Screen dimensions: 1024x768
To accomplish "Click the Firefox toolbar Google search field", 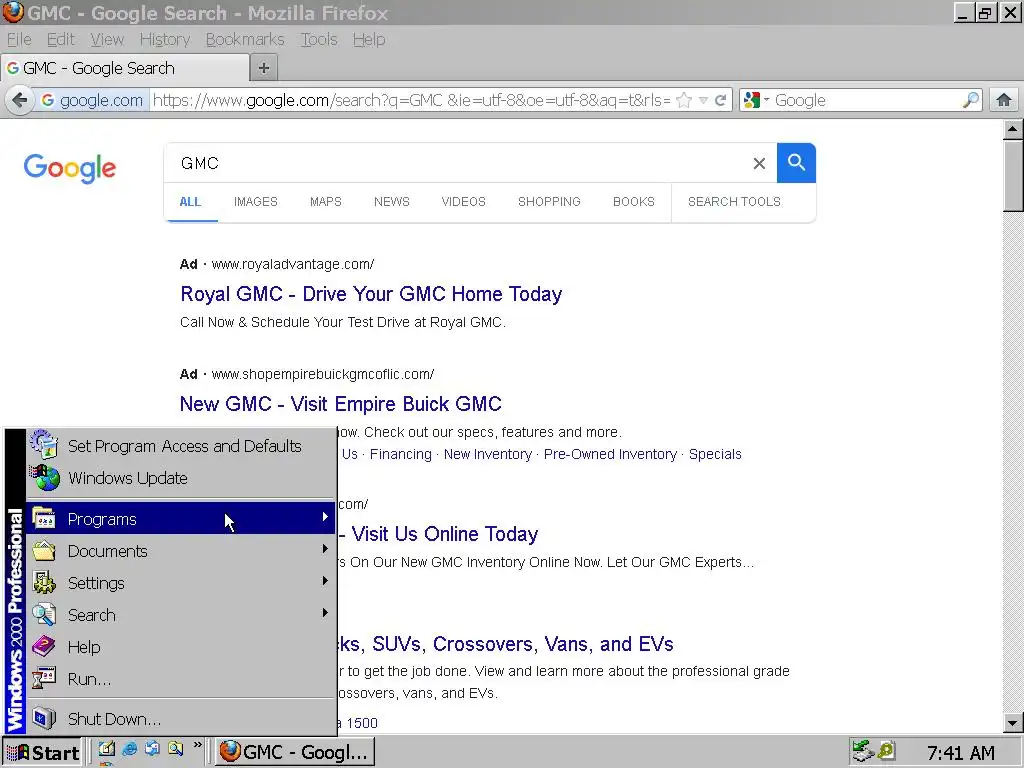I will pyautogui.click(x=866, y=101).
